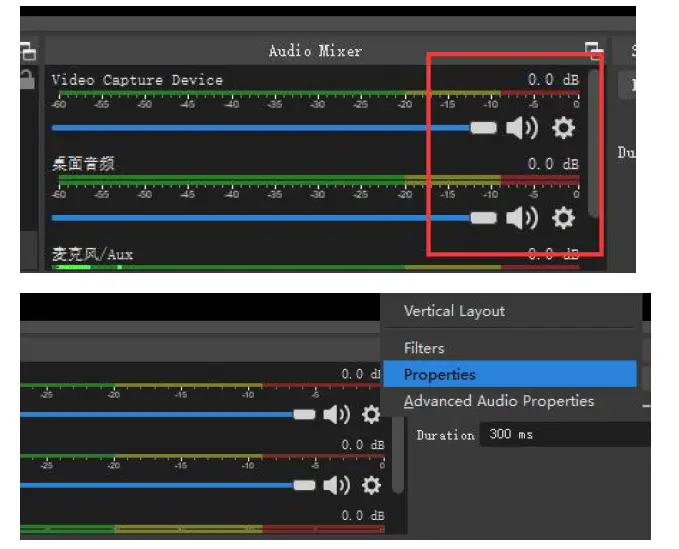
Task: Click the Audio Mixer panel title bar
Action: point(315,50)
